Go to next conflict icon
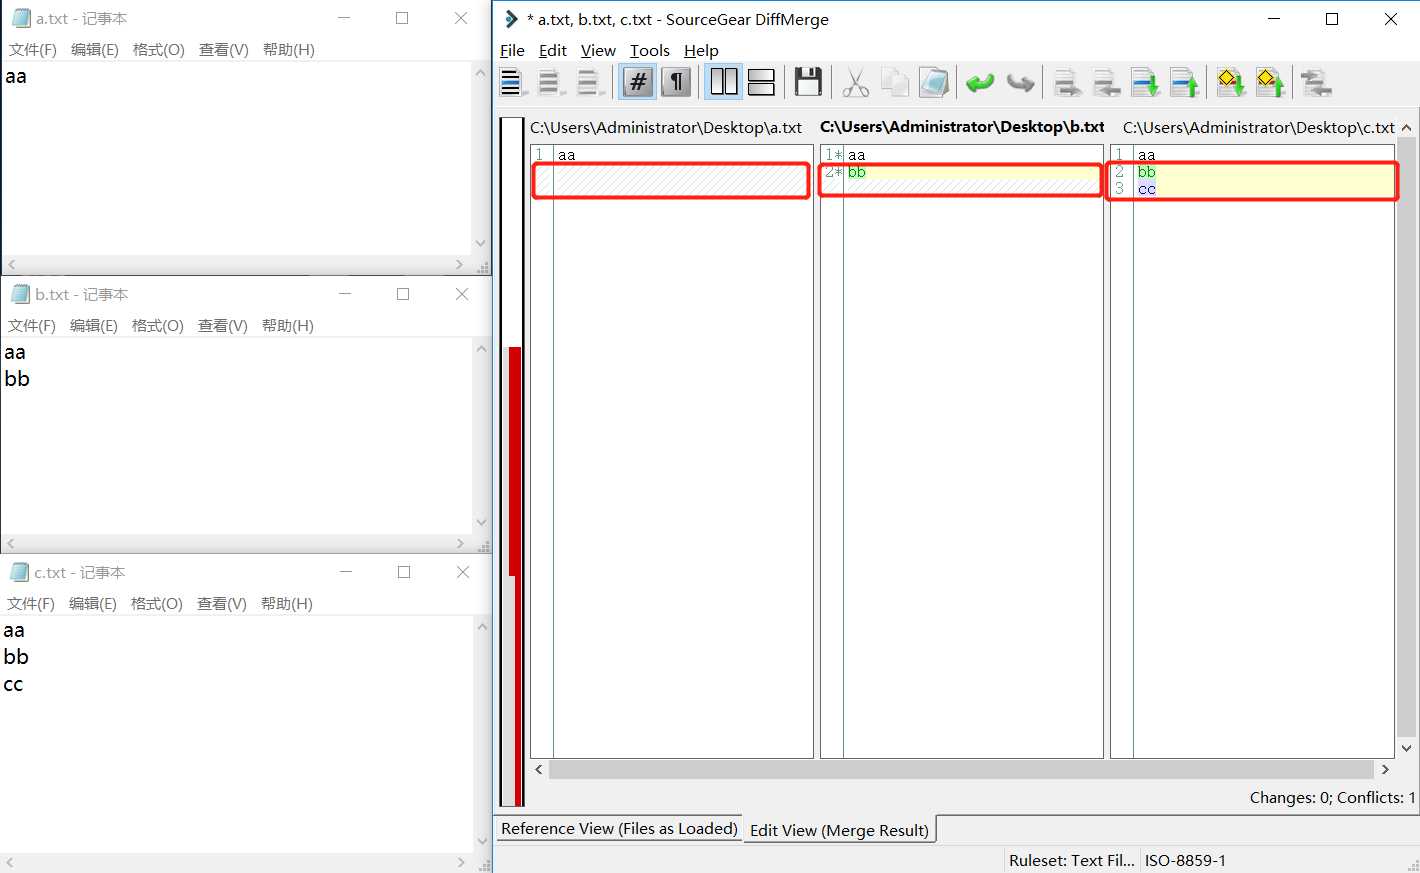Image resolution: width=1420 pixels, height=873 pixels. pyautogui.click(x=1231, y=83)
